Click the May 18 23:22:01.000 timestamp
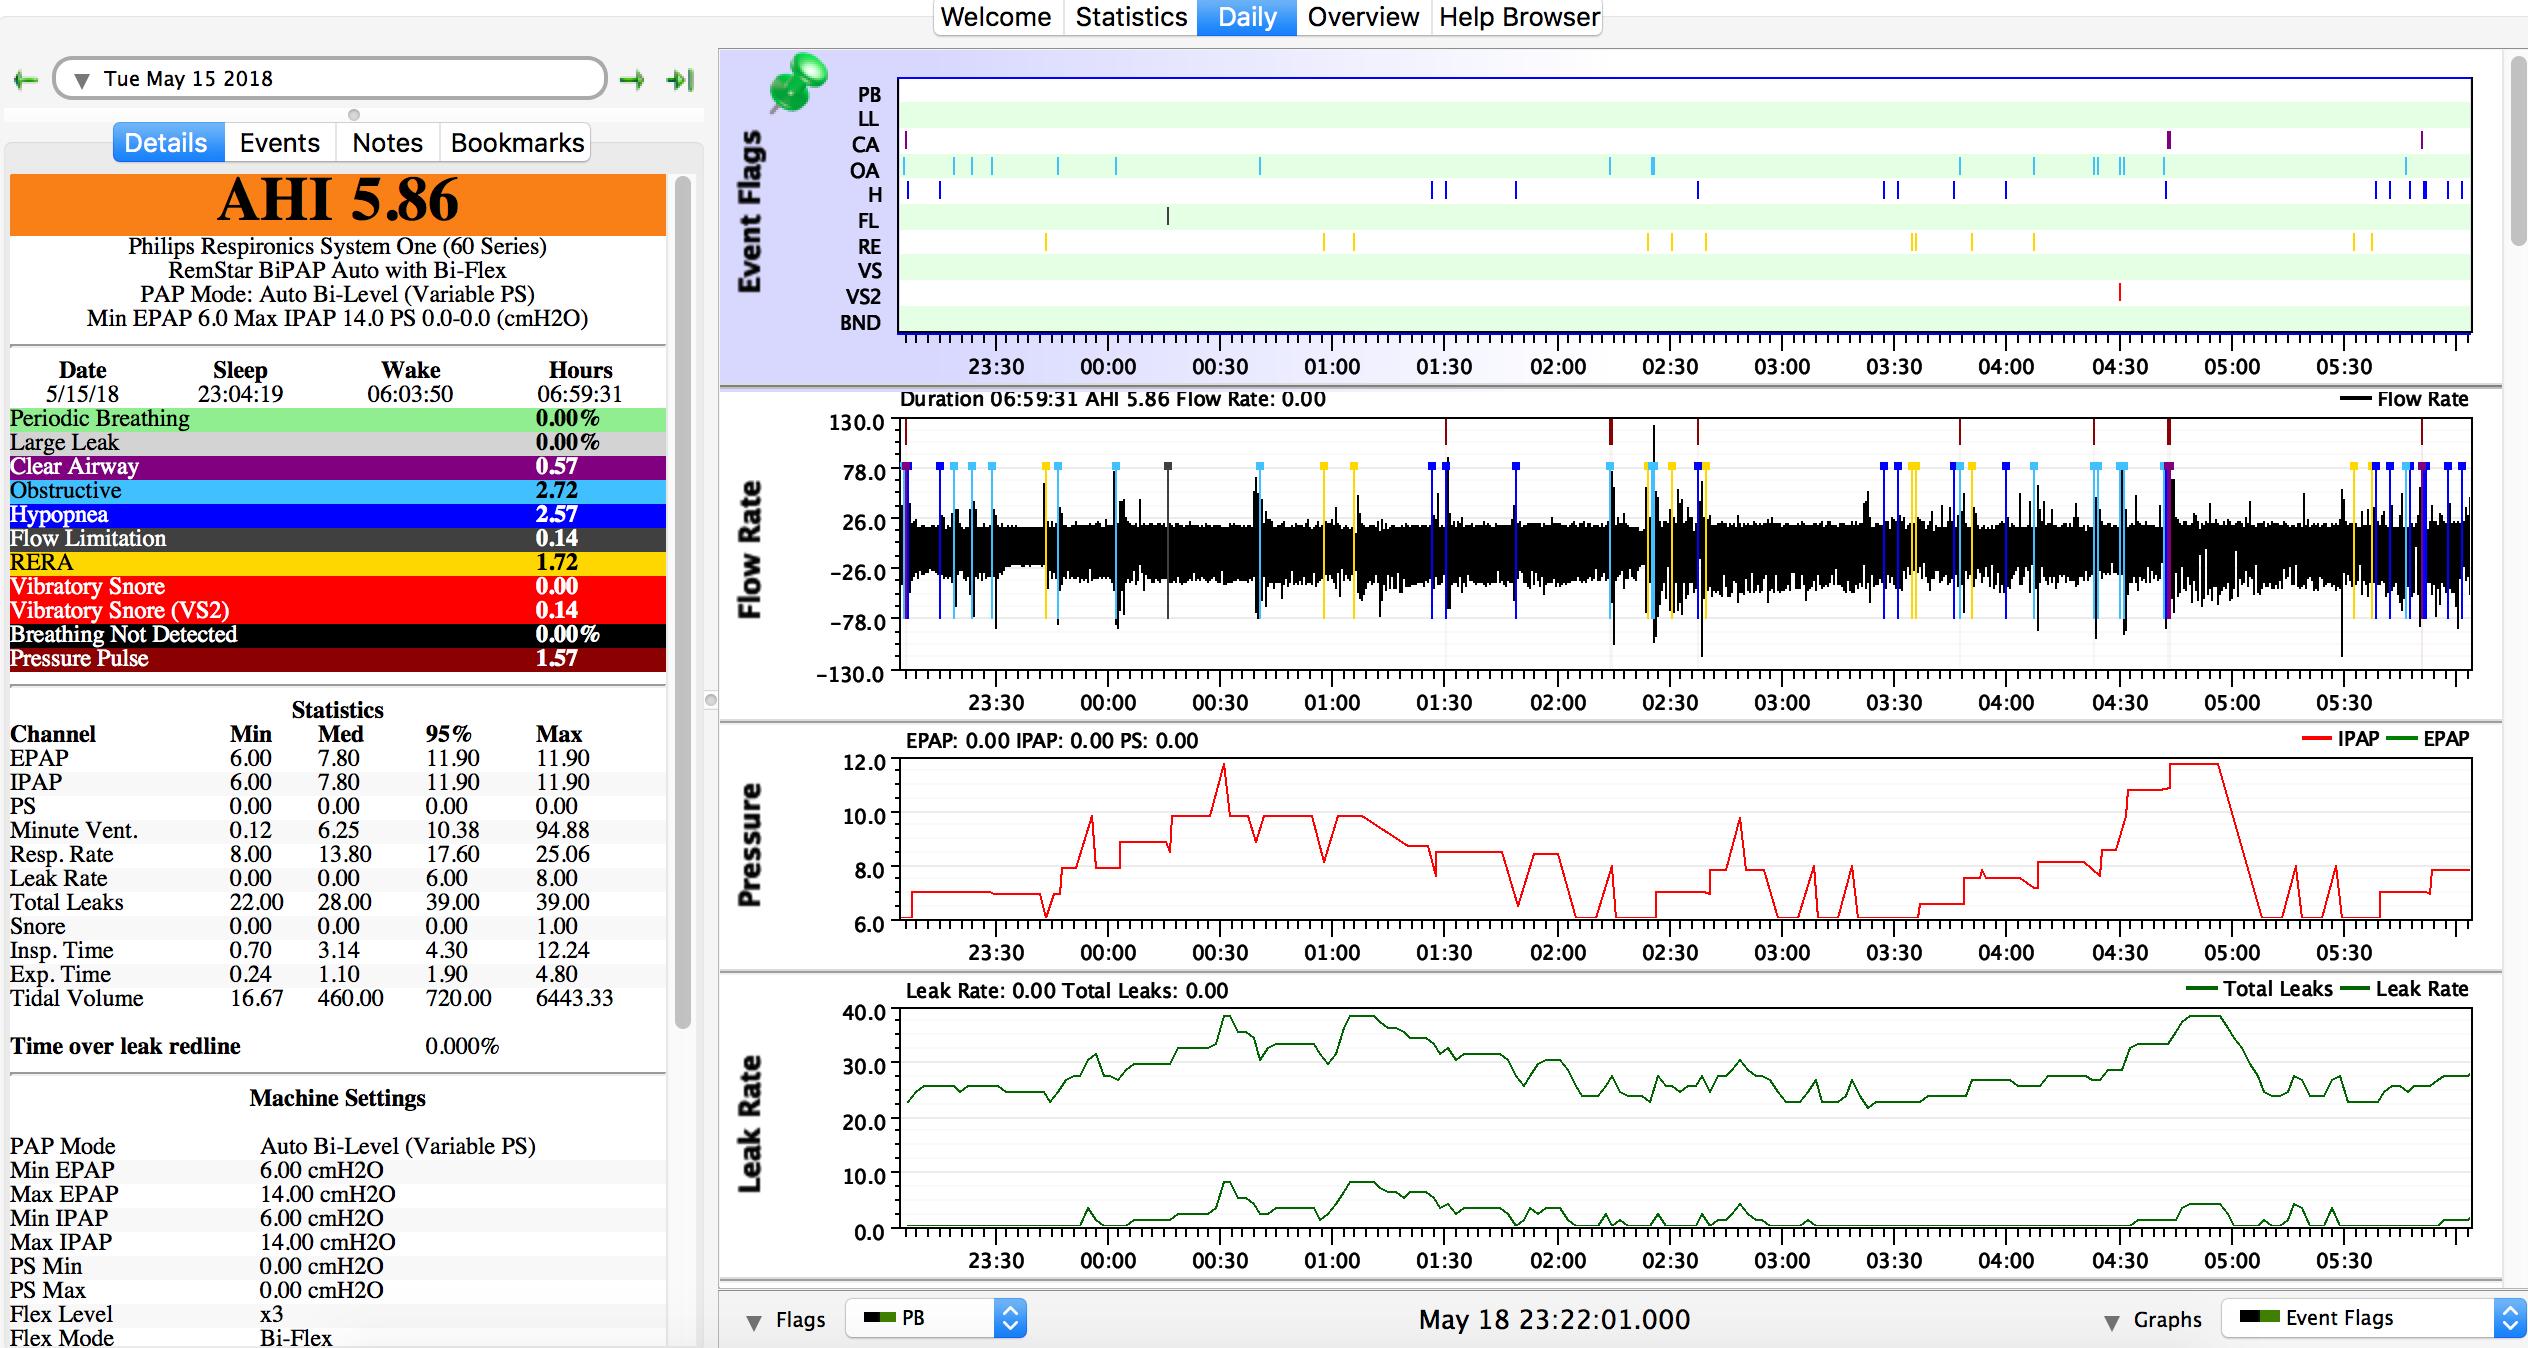Screen dimensions: 2528x1348 click(x=1554, y=1320)
